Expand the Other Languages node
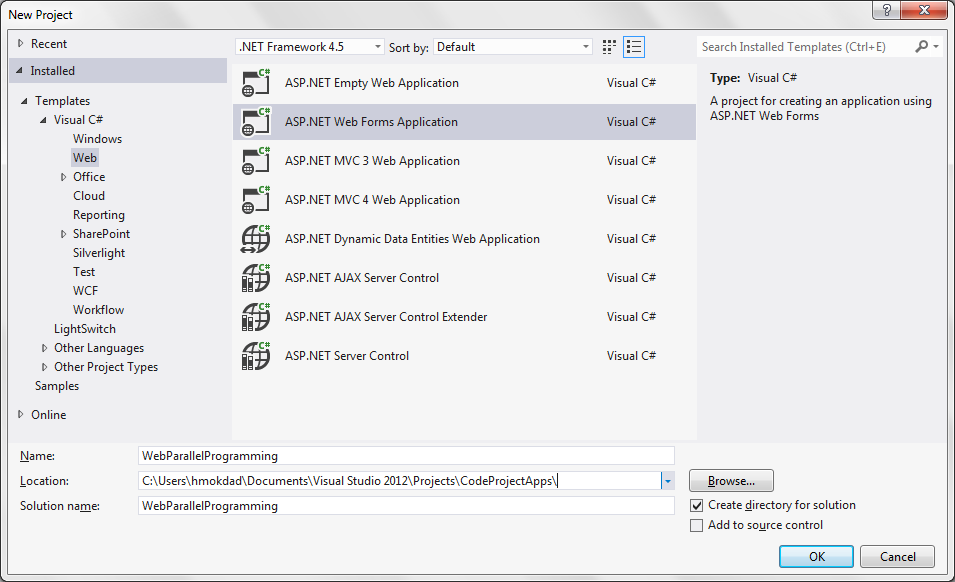 click(44, 348)
